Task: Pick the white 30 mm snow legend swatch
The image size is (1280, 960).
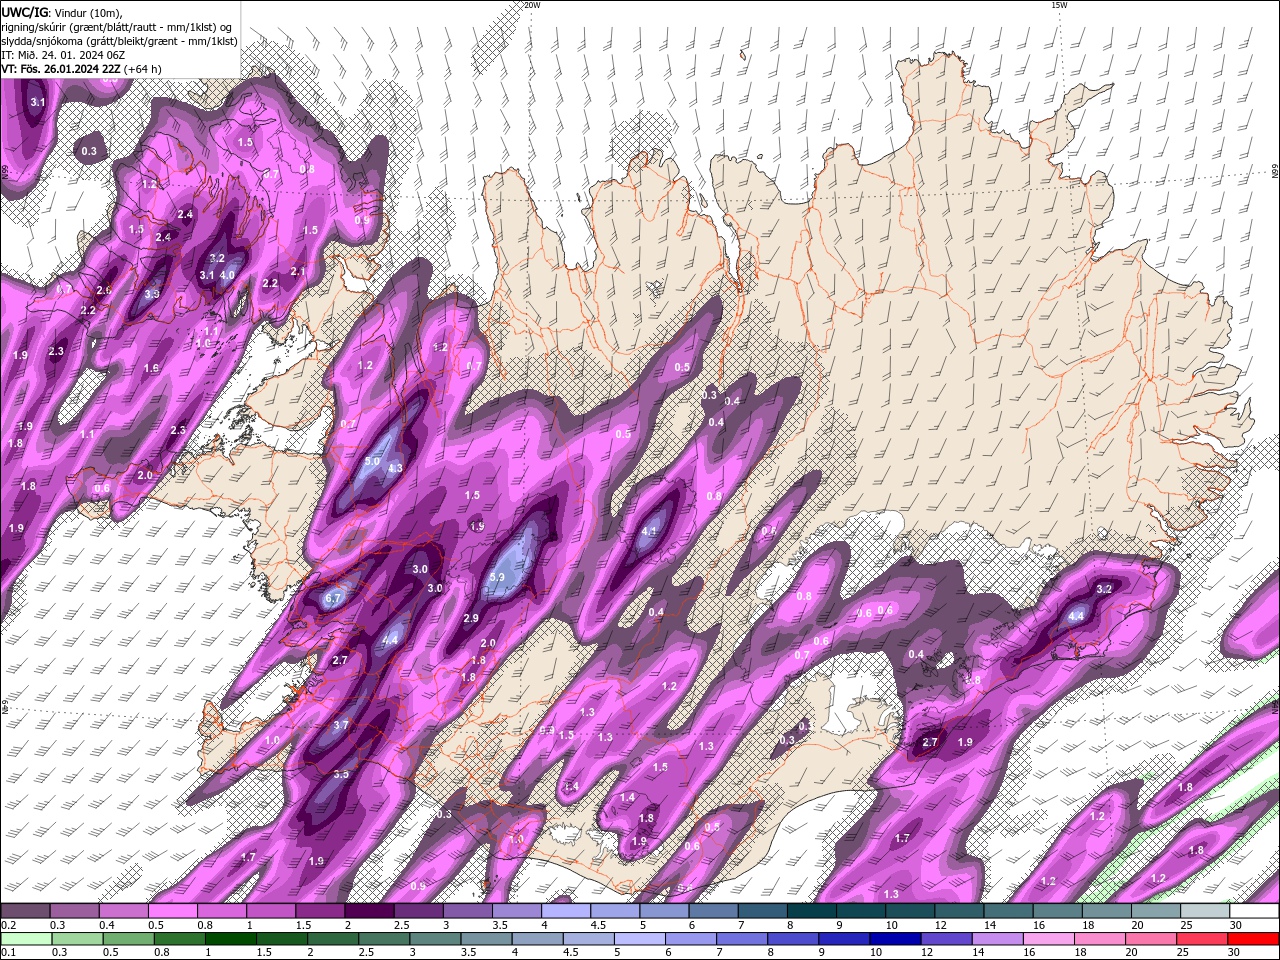Action: click(1253, 911)
